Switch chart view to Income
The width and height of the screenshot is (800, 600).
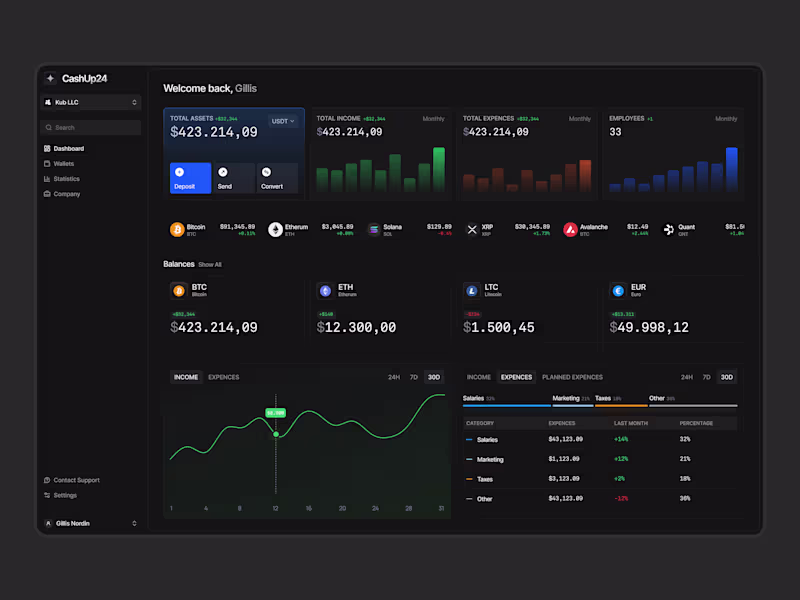(185, 377)
